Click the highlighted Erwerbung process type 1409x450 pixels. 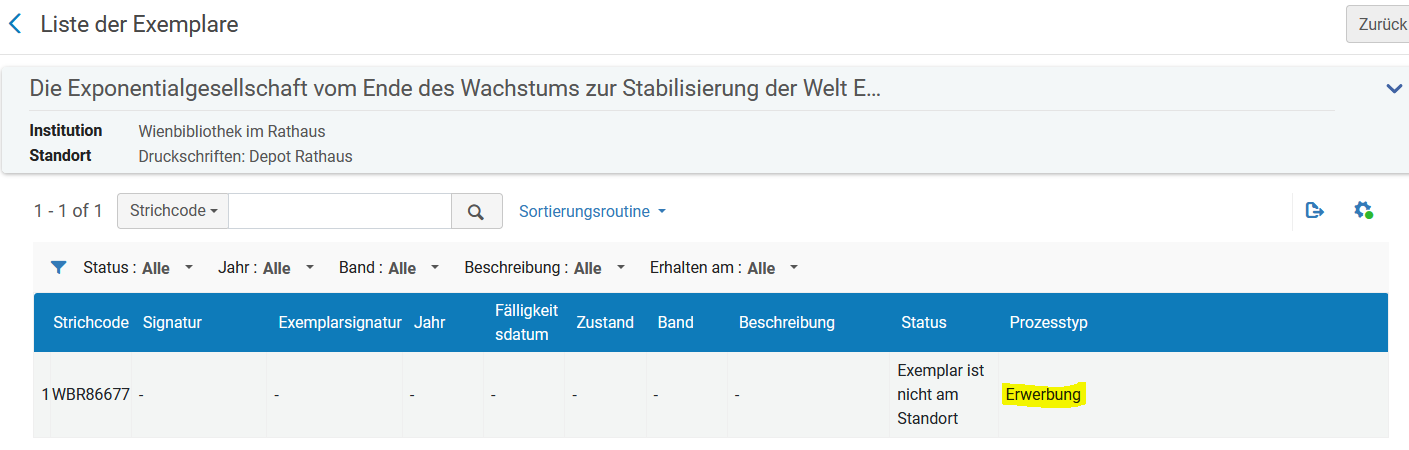[1043, 394]
